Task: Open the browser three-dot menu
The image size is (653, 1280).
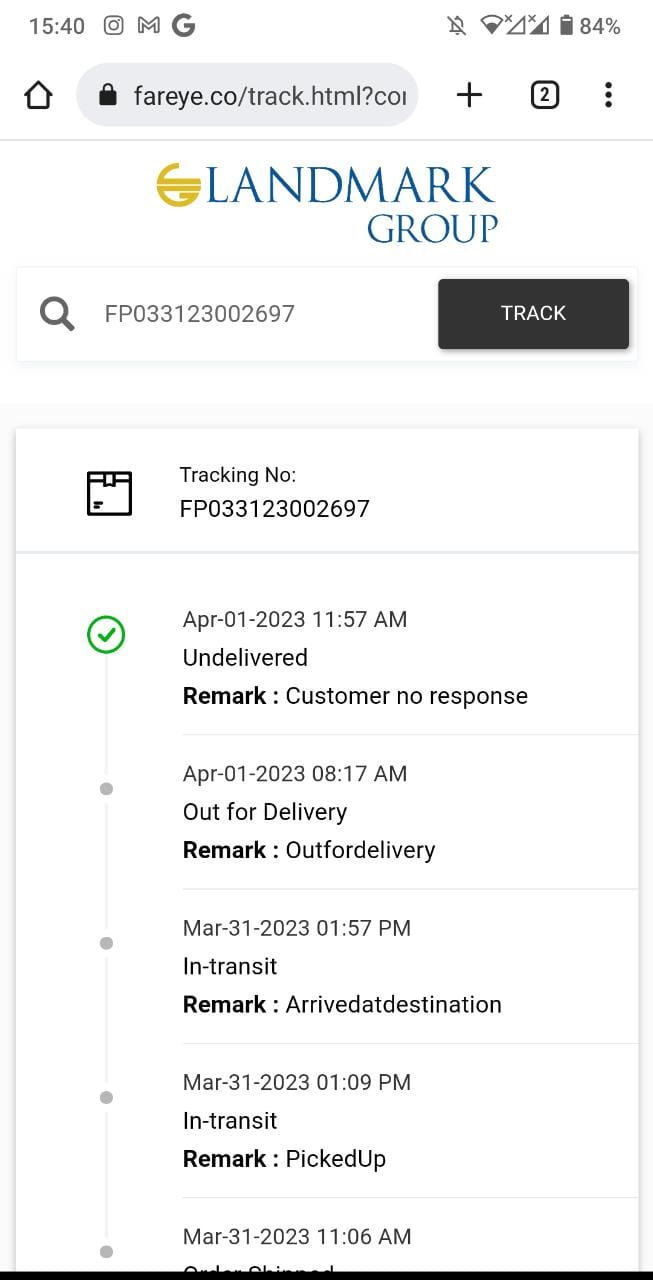Action: [x=608, y=95]
